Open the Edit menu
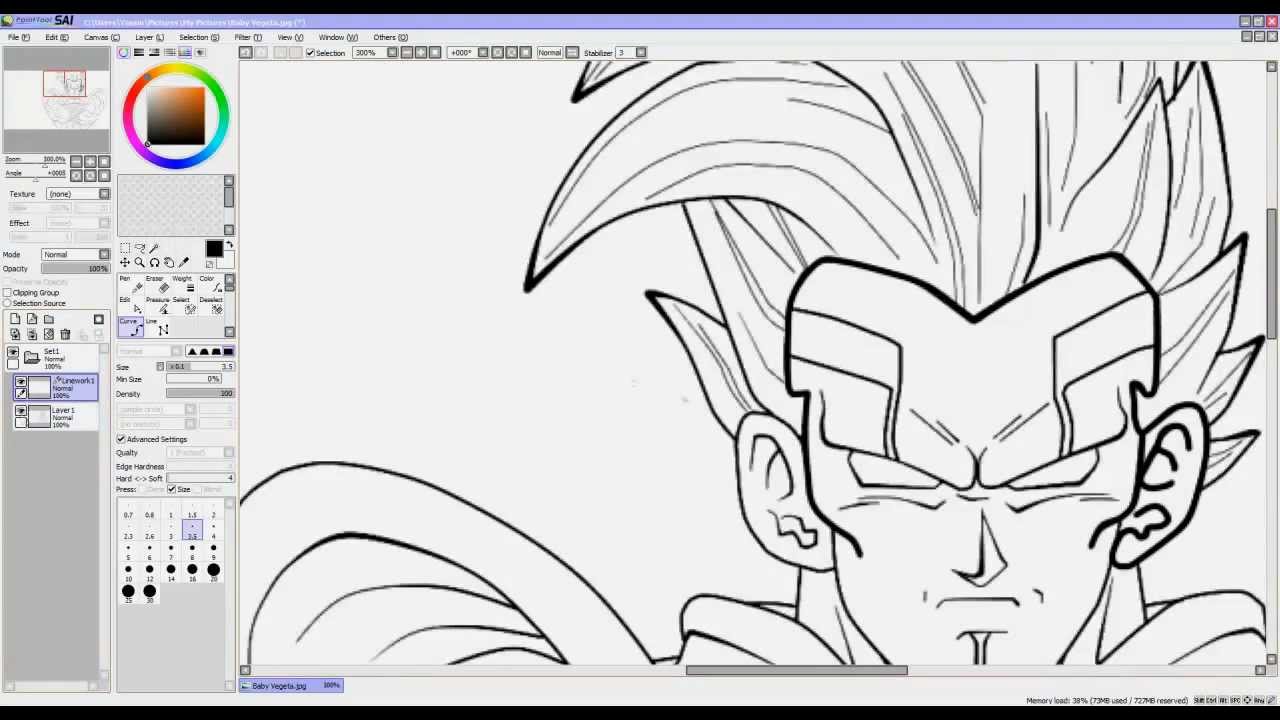Image resolution: width=1280 pixels, height=720 pixels. [56, 37]
